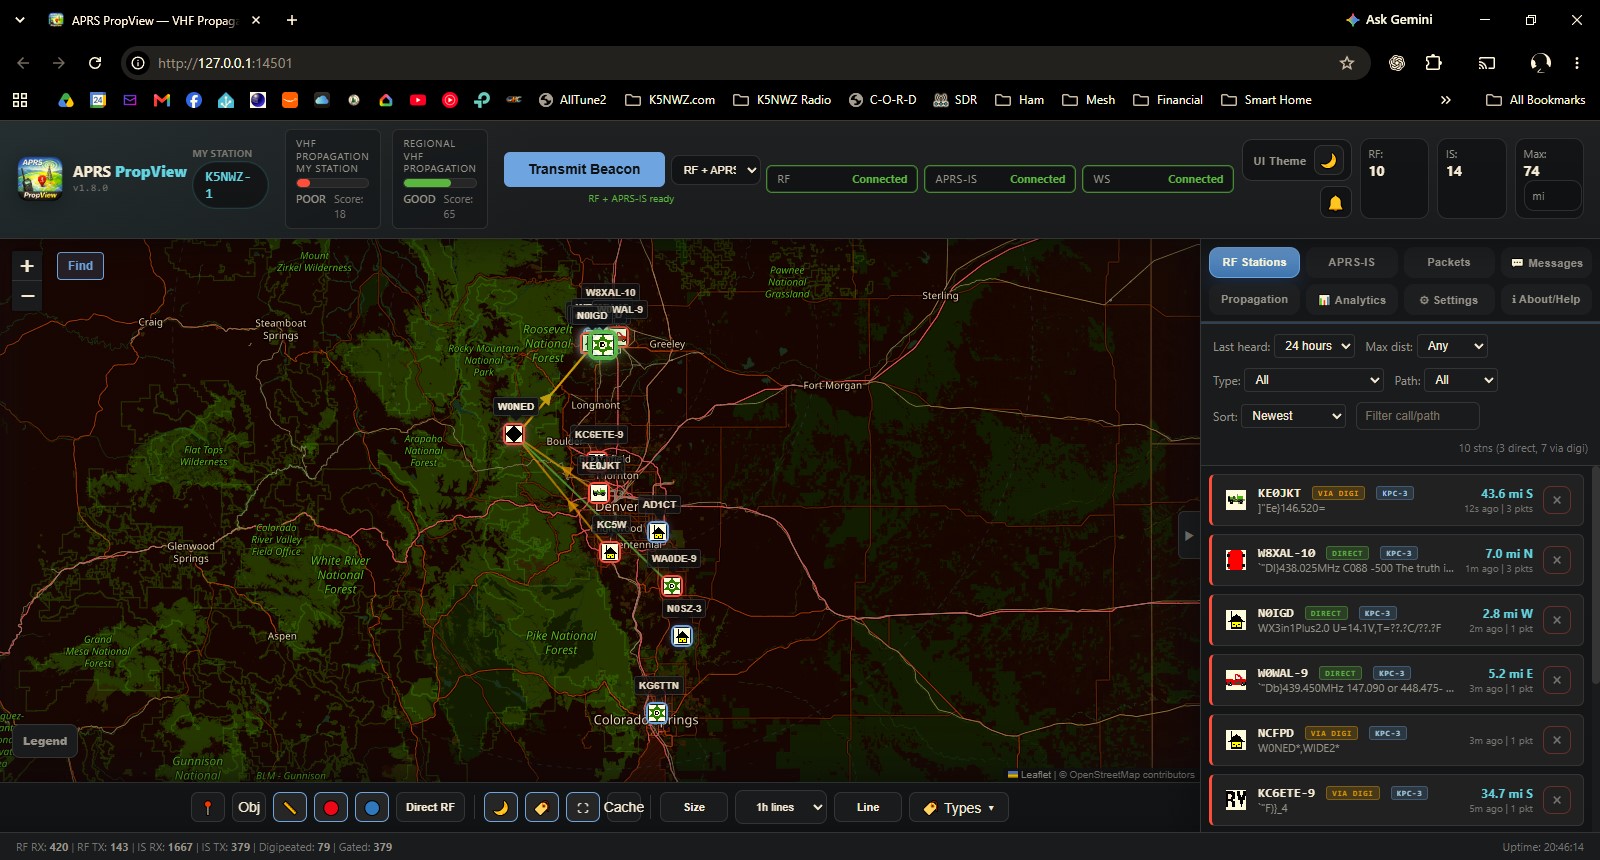Open the map Legend
The image size is (1600, 860).
click(45, 741)
